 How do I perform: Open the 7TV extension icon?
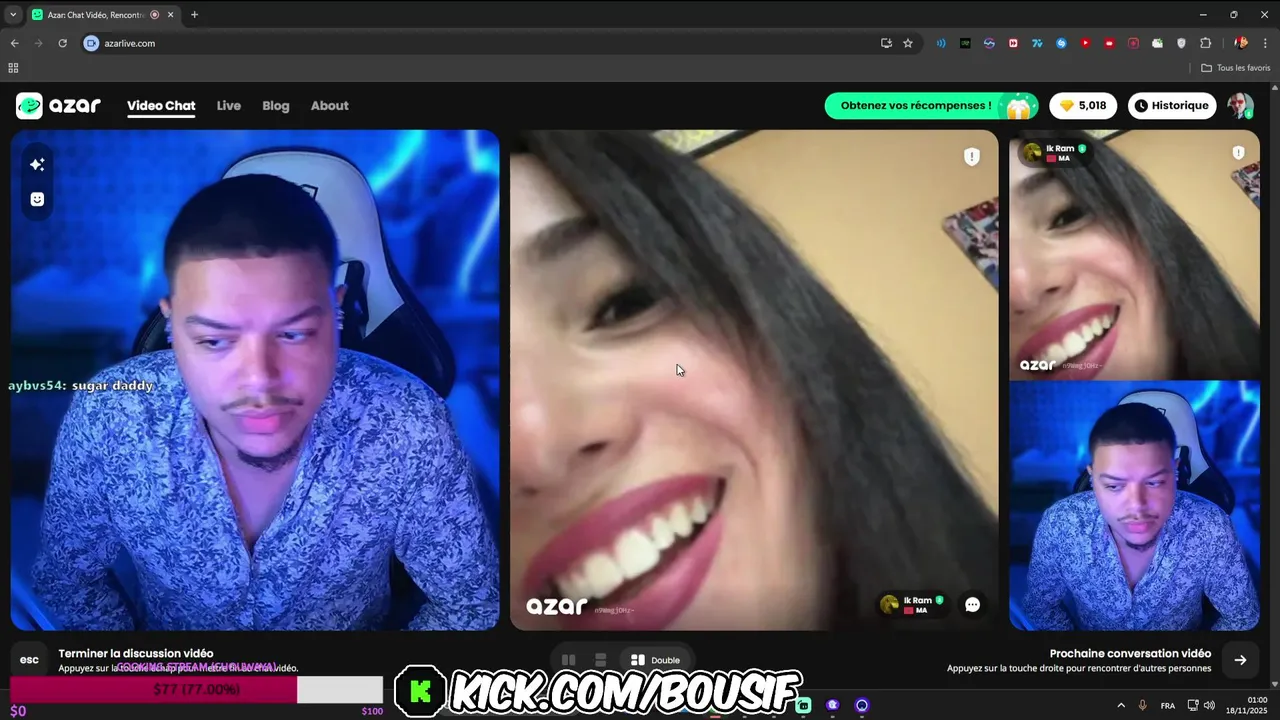point(1037,43)
